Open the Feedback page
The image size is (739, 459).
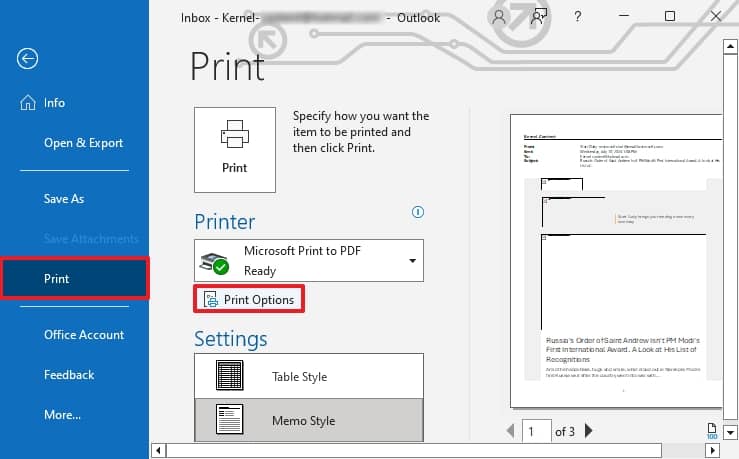click(69, 375)
